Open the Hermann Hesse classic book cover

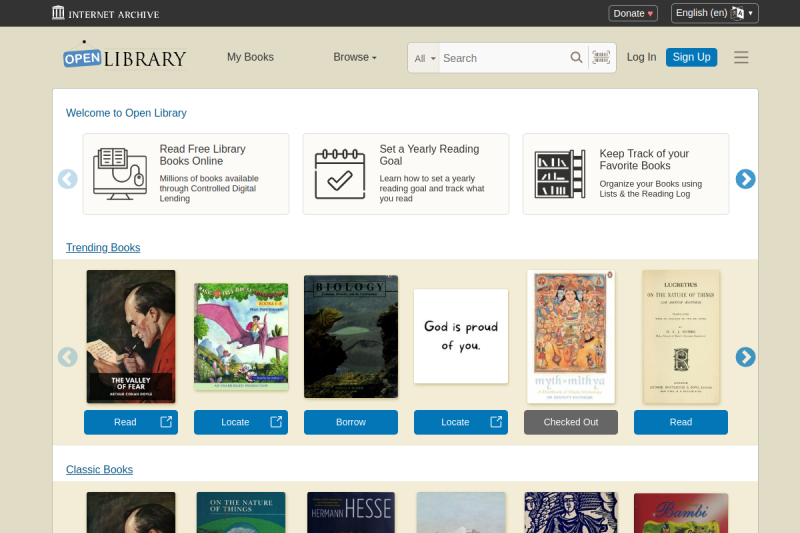tap(351, 513)
